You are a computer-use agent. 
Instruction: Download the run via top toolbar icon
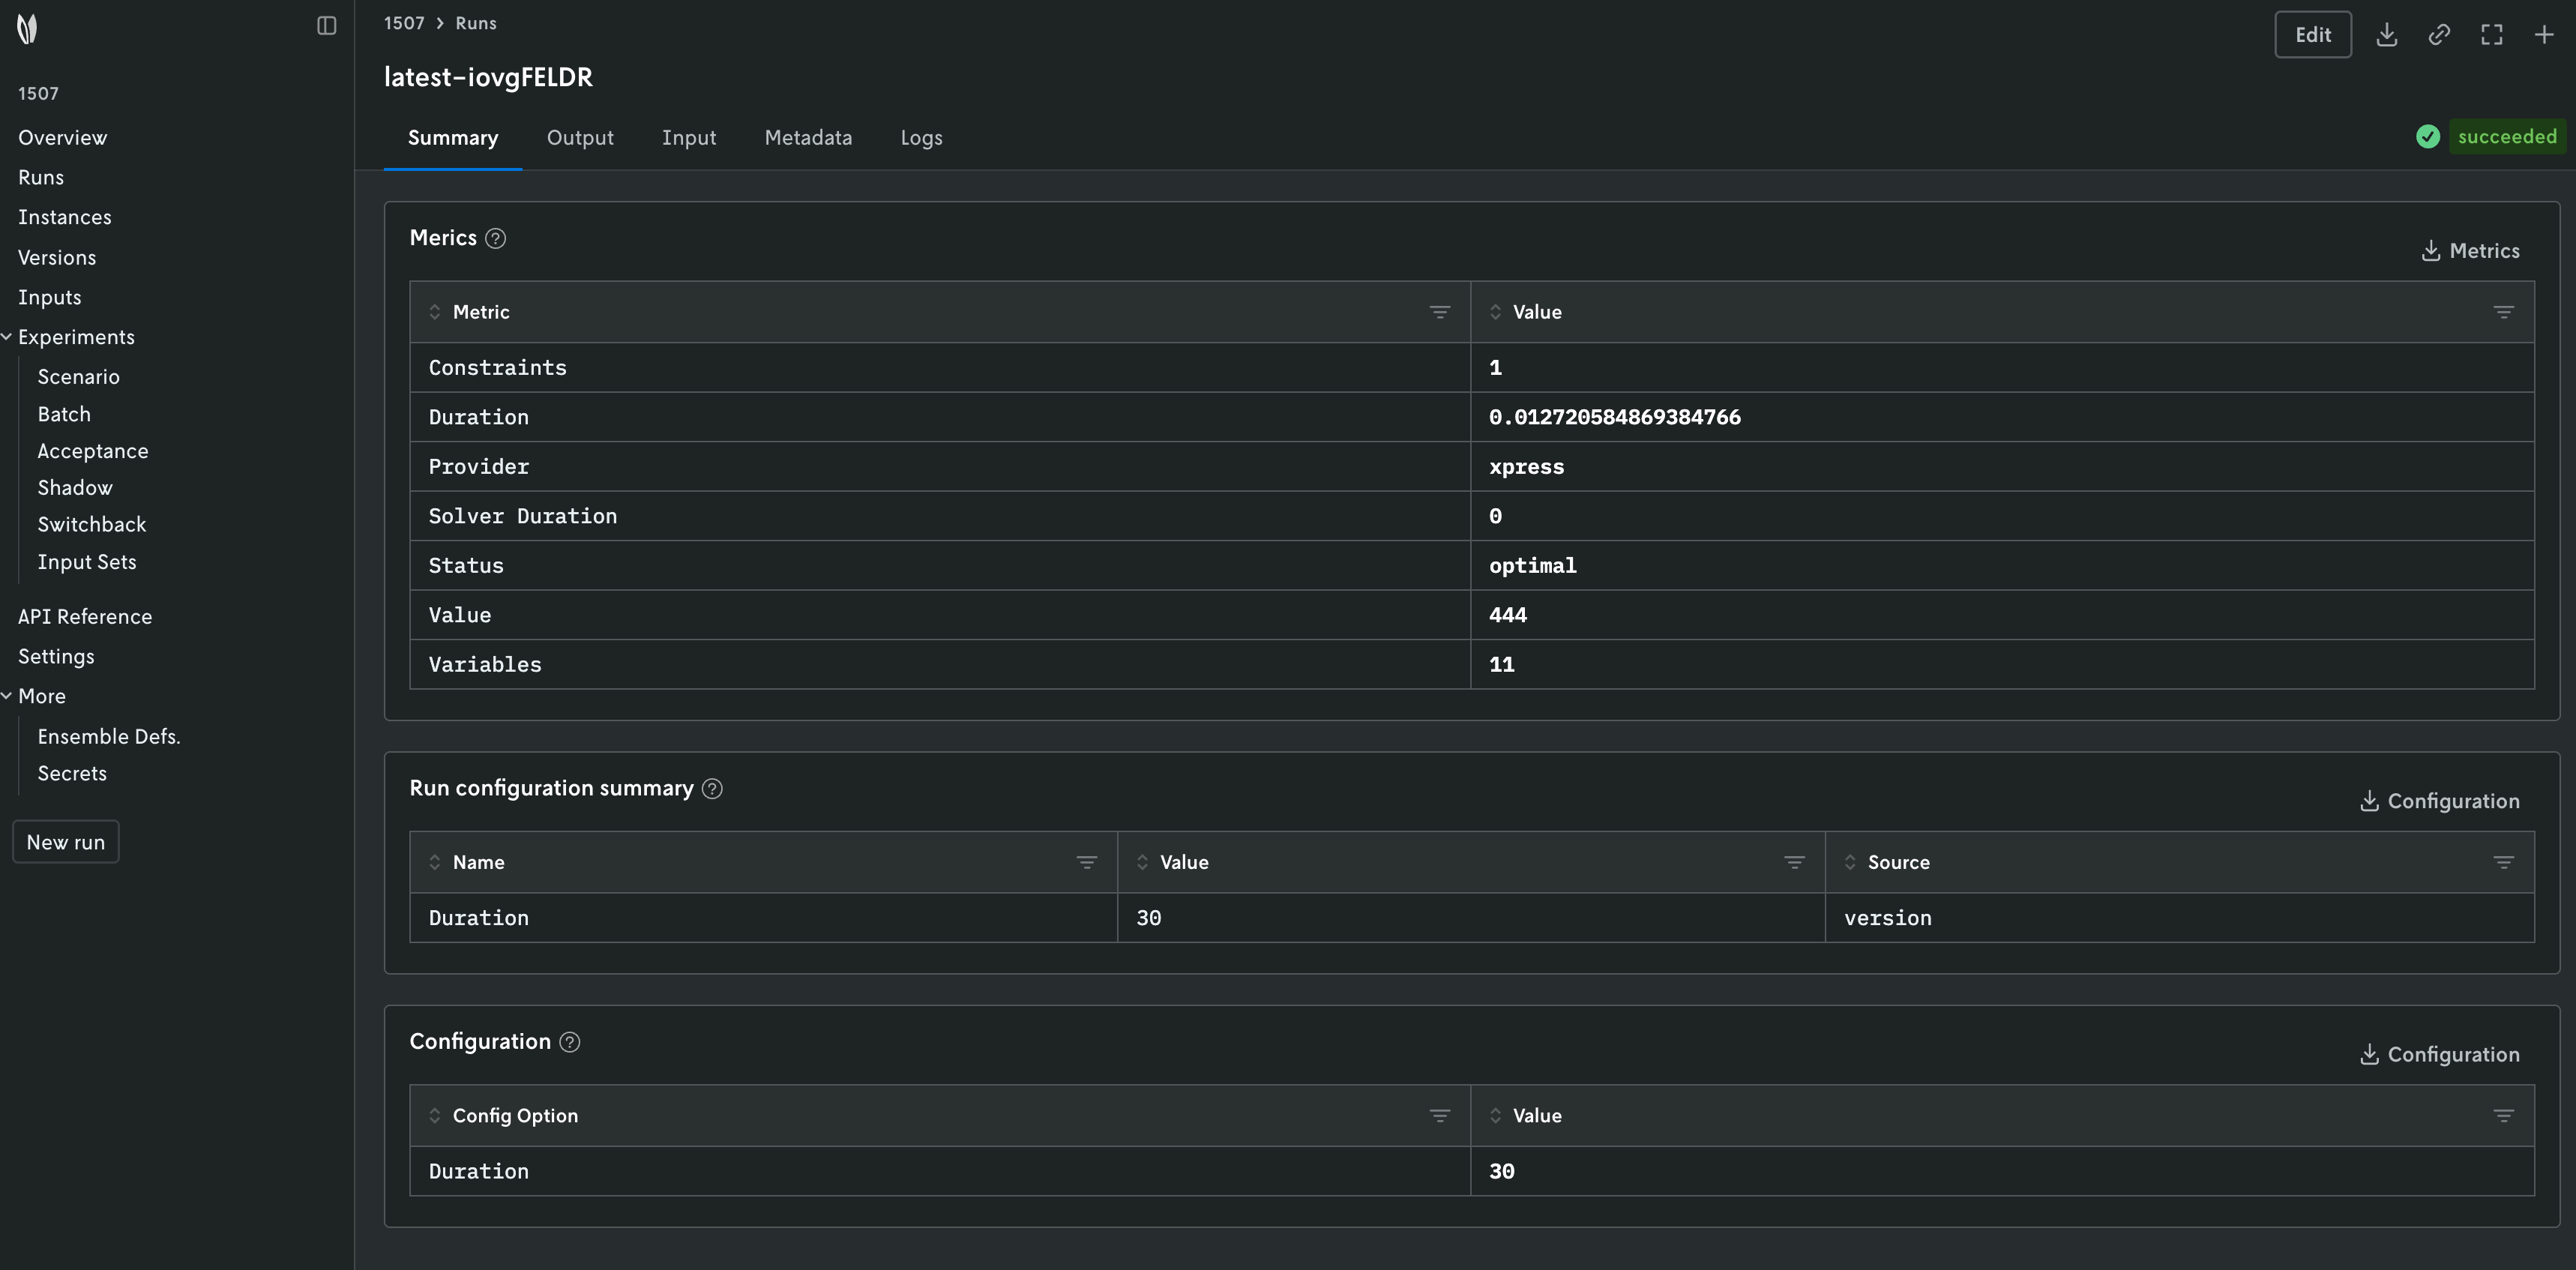(x=2387, y=35)
